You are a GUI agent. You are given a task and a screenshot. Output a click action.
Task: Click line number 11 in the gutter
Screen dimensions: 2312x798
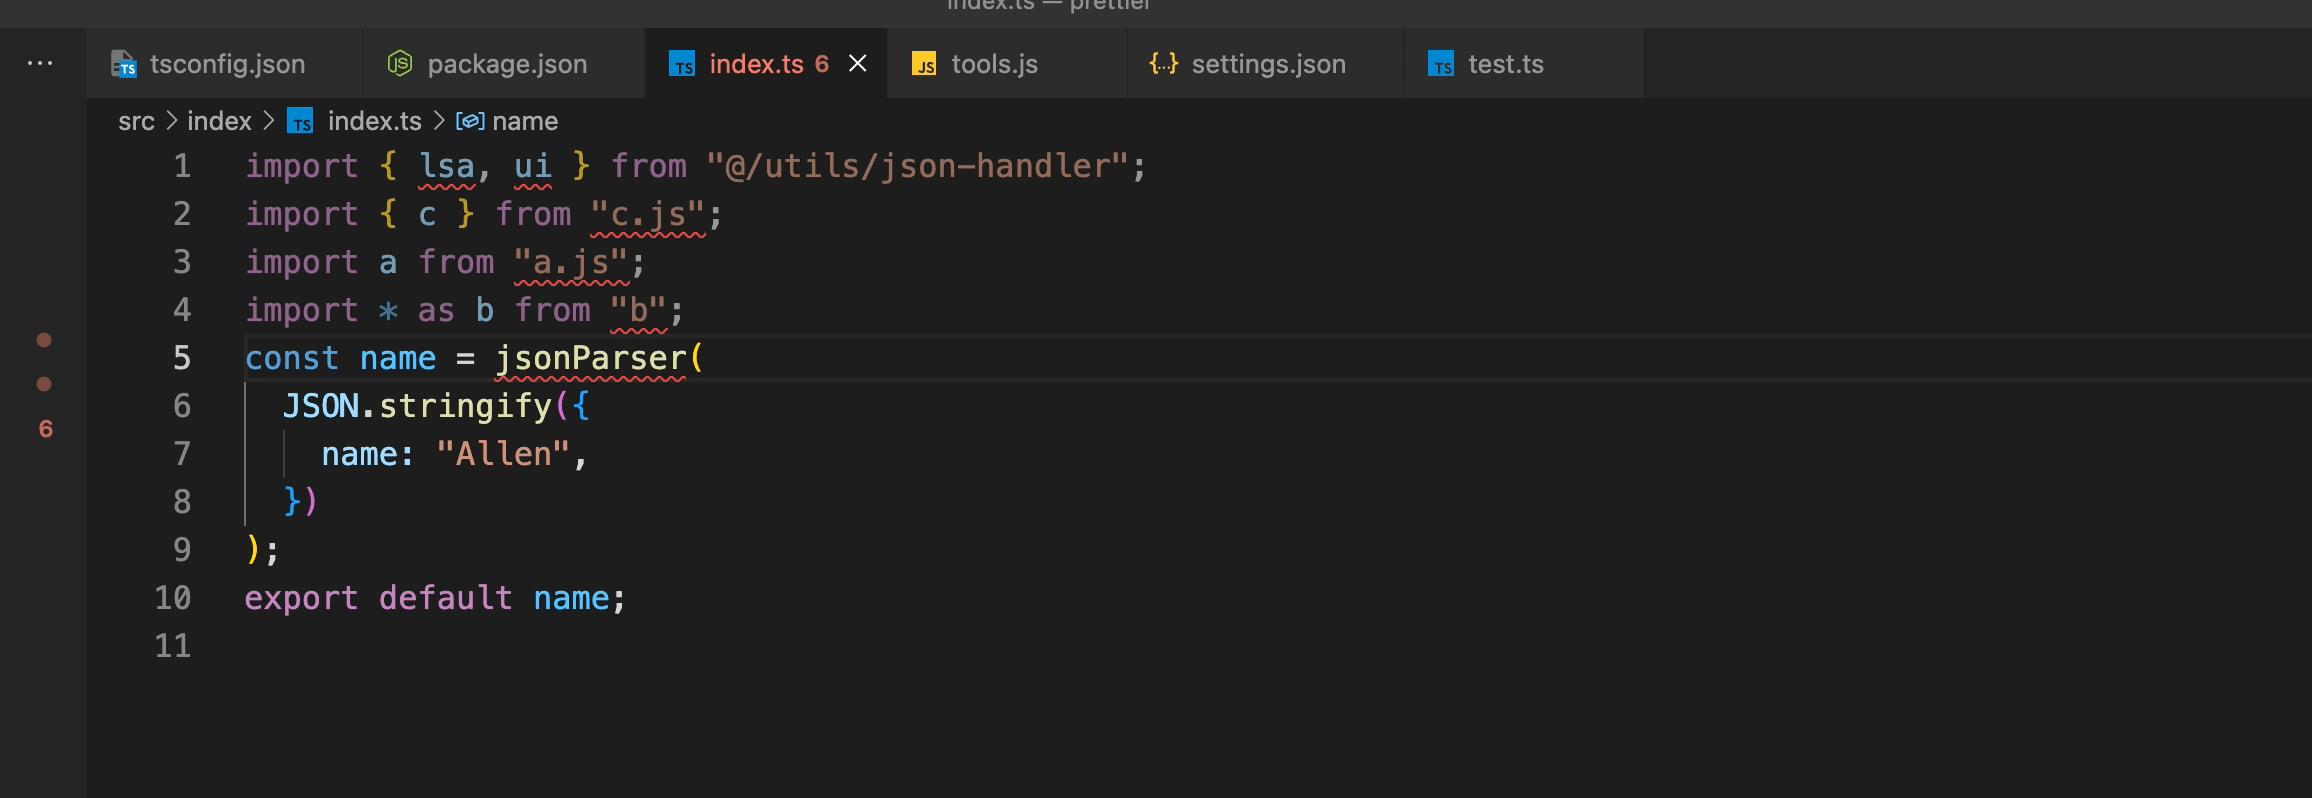[172, 646]
